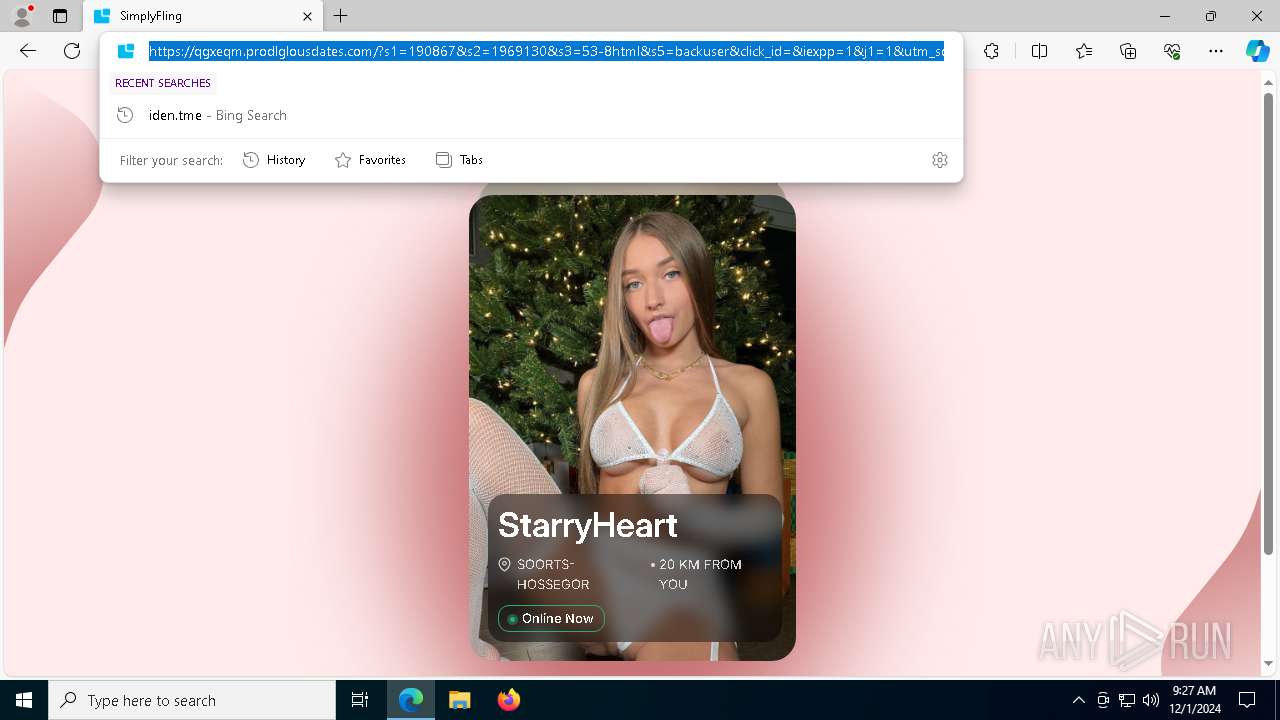Click the StarryHeart profile name
The width and height of the screenshot is (1280, 720).
(x=588, y=525)
